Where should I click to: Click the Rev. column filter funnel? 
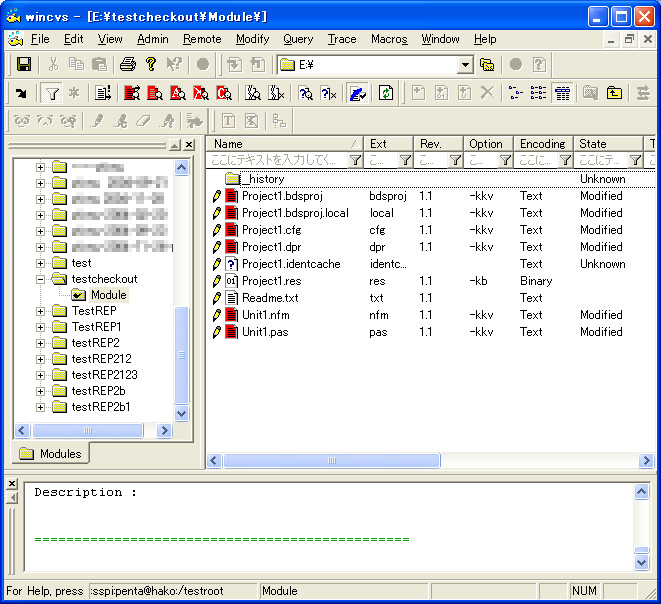(x=455, y=160)
